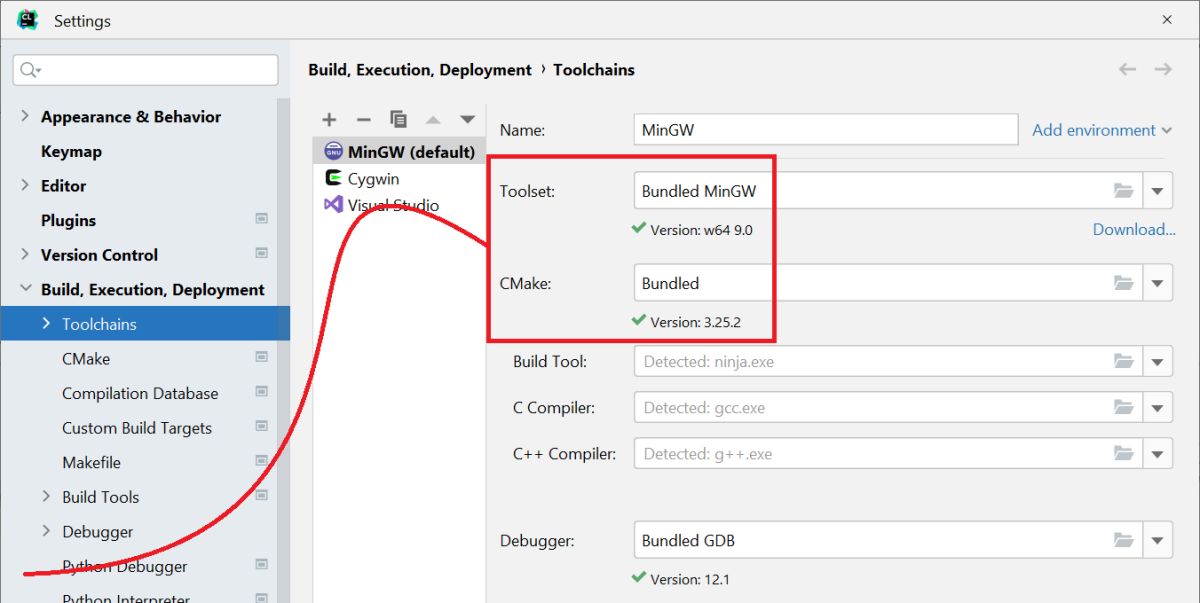Move toolchain up in the list
Screen dimensions: 1200x603
[433, 119]
